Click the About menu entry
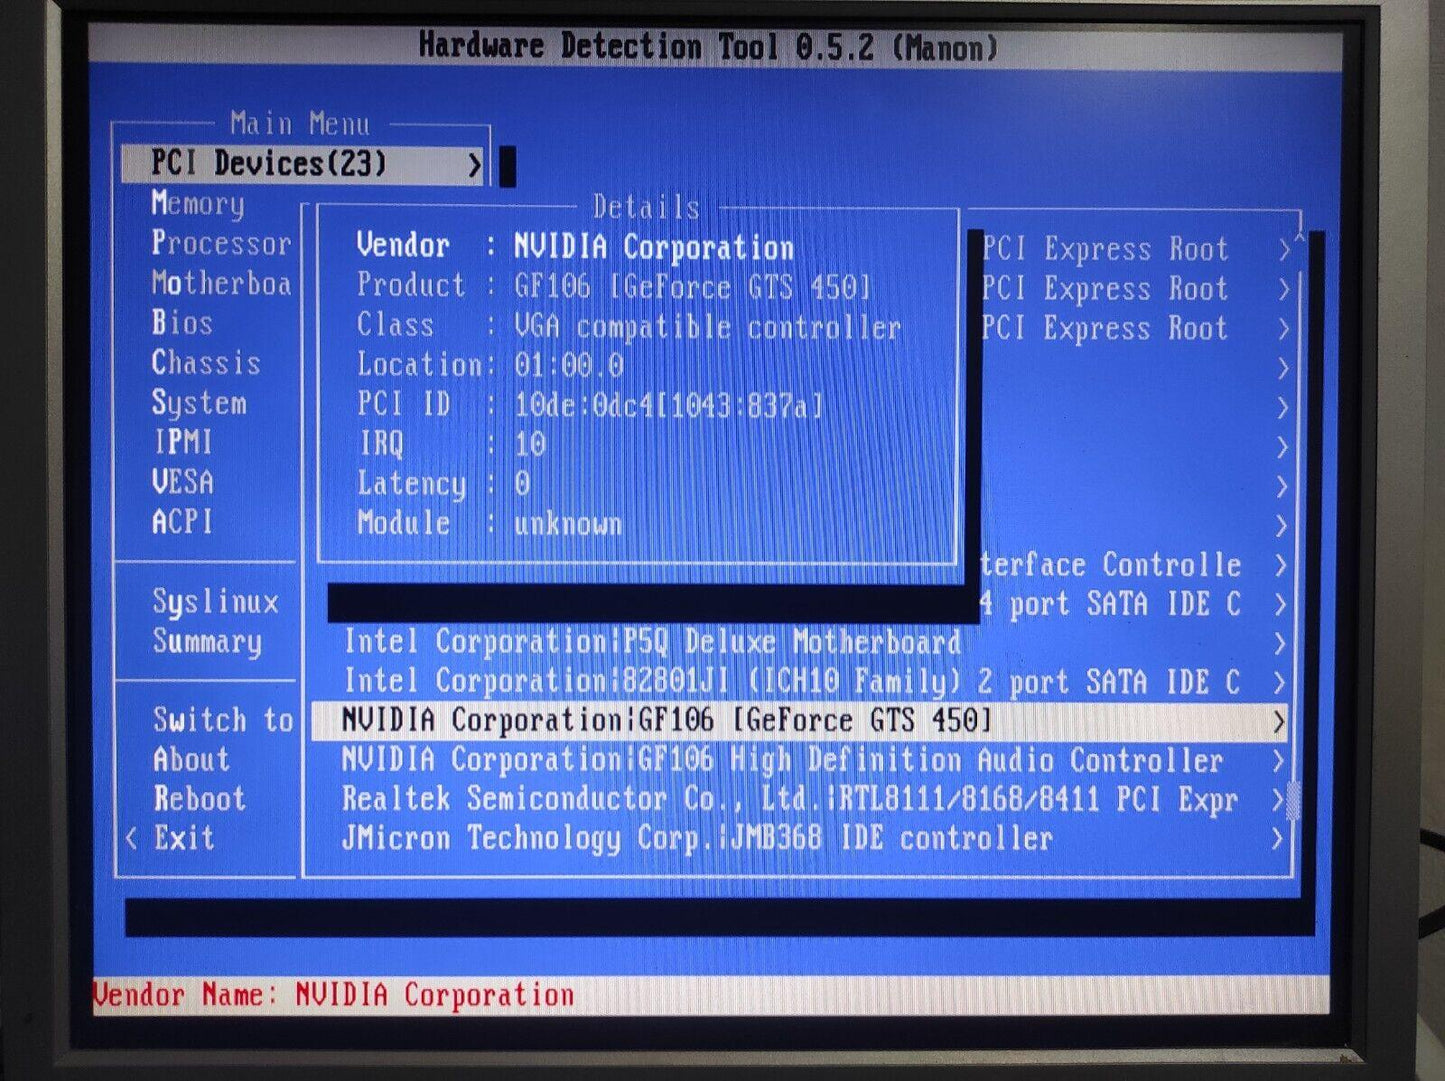Screen dimensions: 1445x1081 (x=191, y=760)
